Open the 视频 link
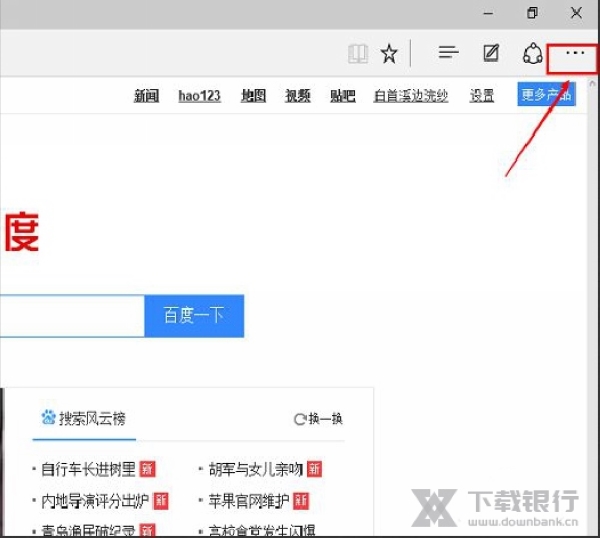600x538 pixels. tap(298, 96)
